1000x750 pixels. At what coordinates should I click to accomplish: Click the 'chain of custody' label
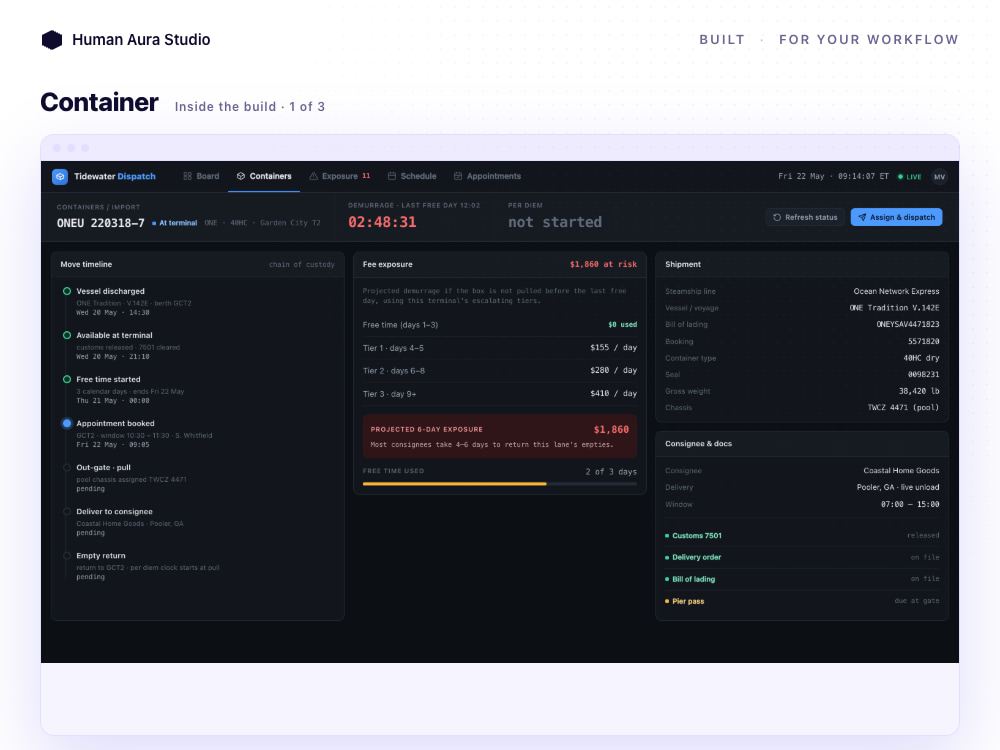click(302, 265)
